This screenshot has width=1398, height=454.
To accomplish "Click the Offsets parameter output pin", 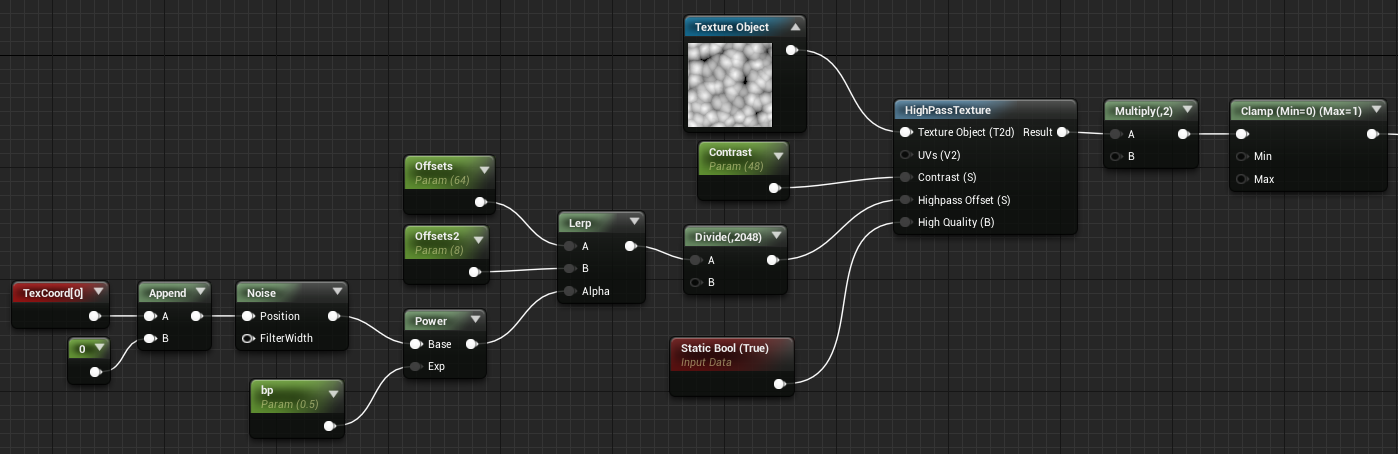I will 480,202.
